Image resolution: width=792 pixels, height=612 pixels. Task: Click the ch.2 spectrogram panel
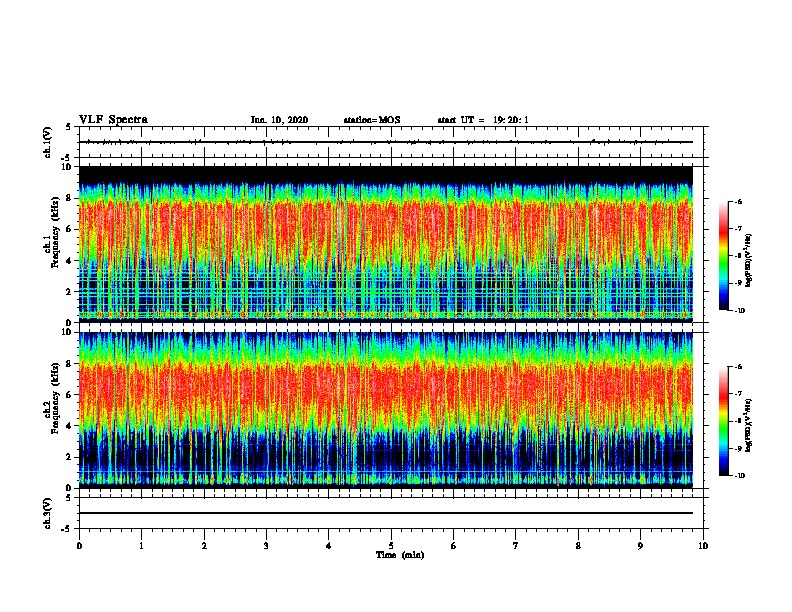tap(386, 410)
